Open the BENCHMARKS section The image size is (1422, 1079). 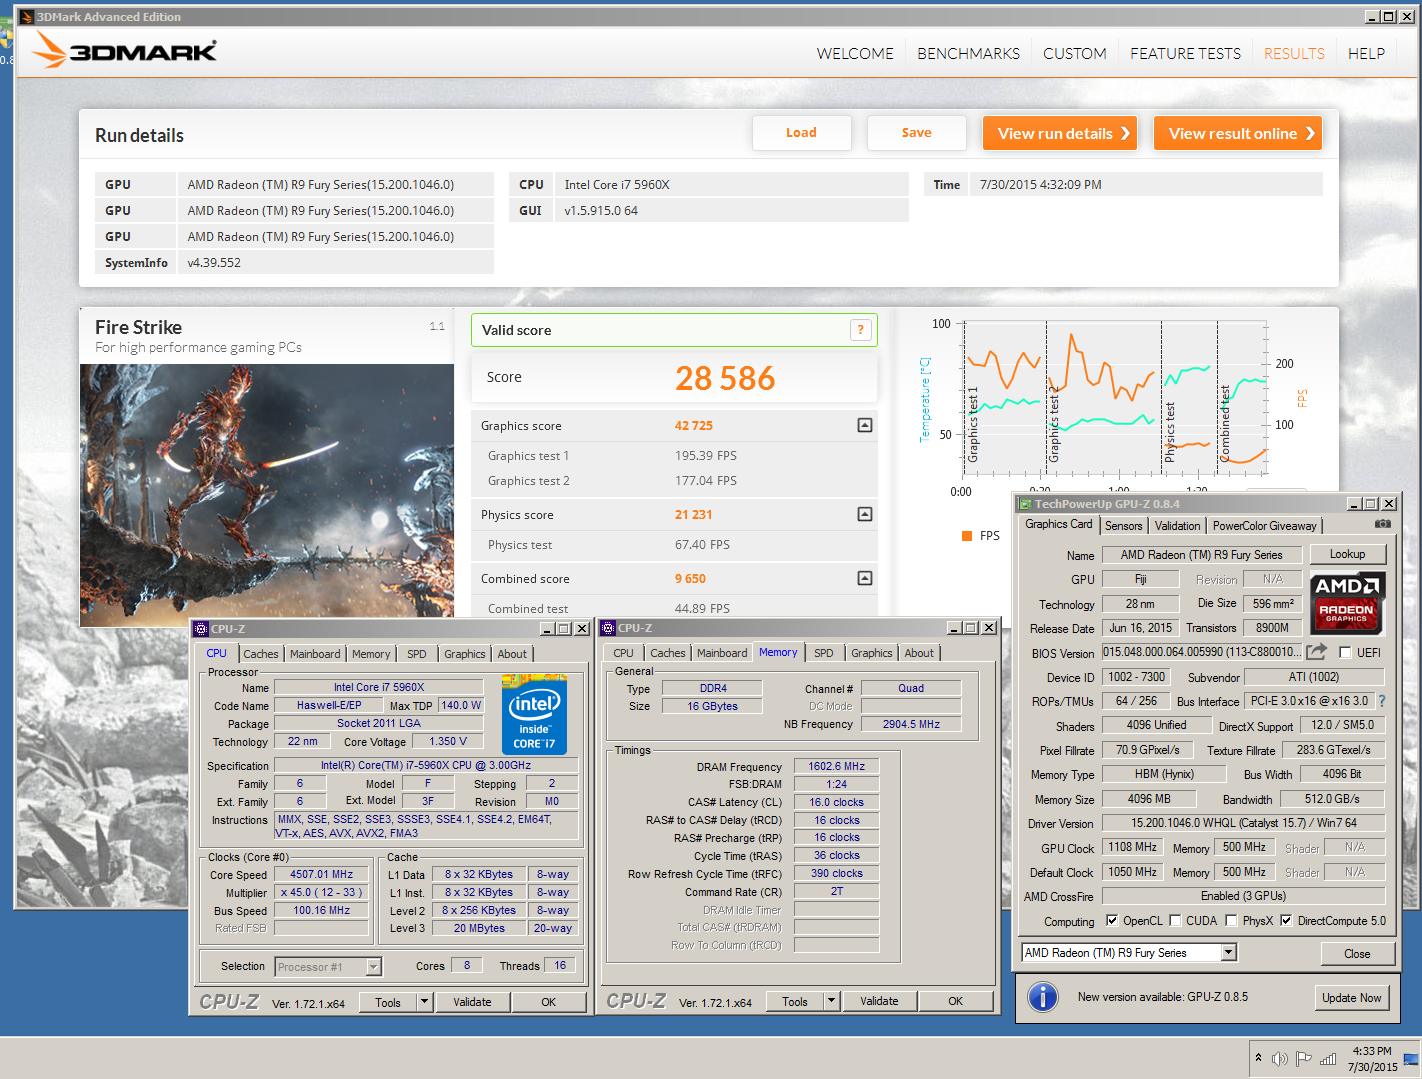click(x=968, y=54)
